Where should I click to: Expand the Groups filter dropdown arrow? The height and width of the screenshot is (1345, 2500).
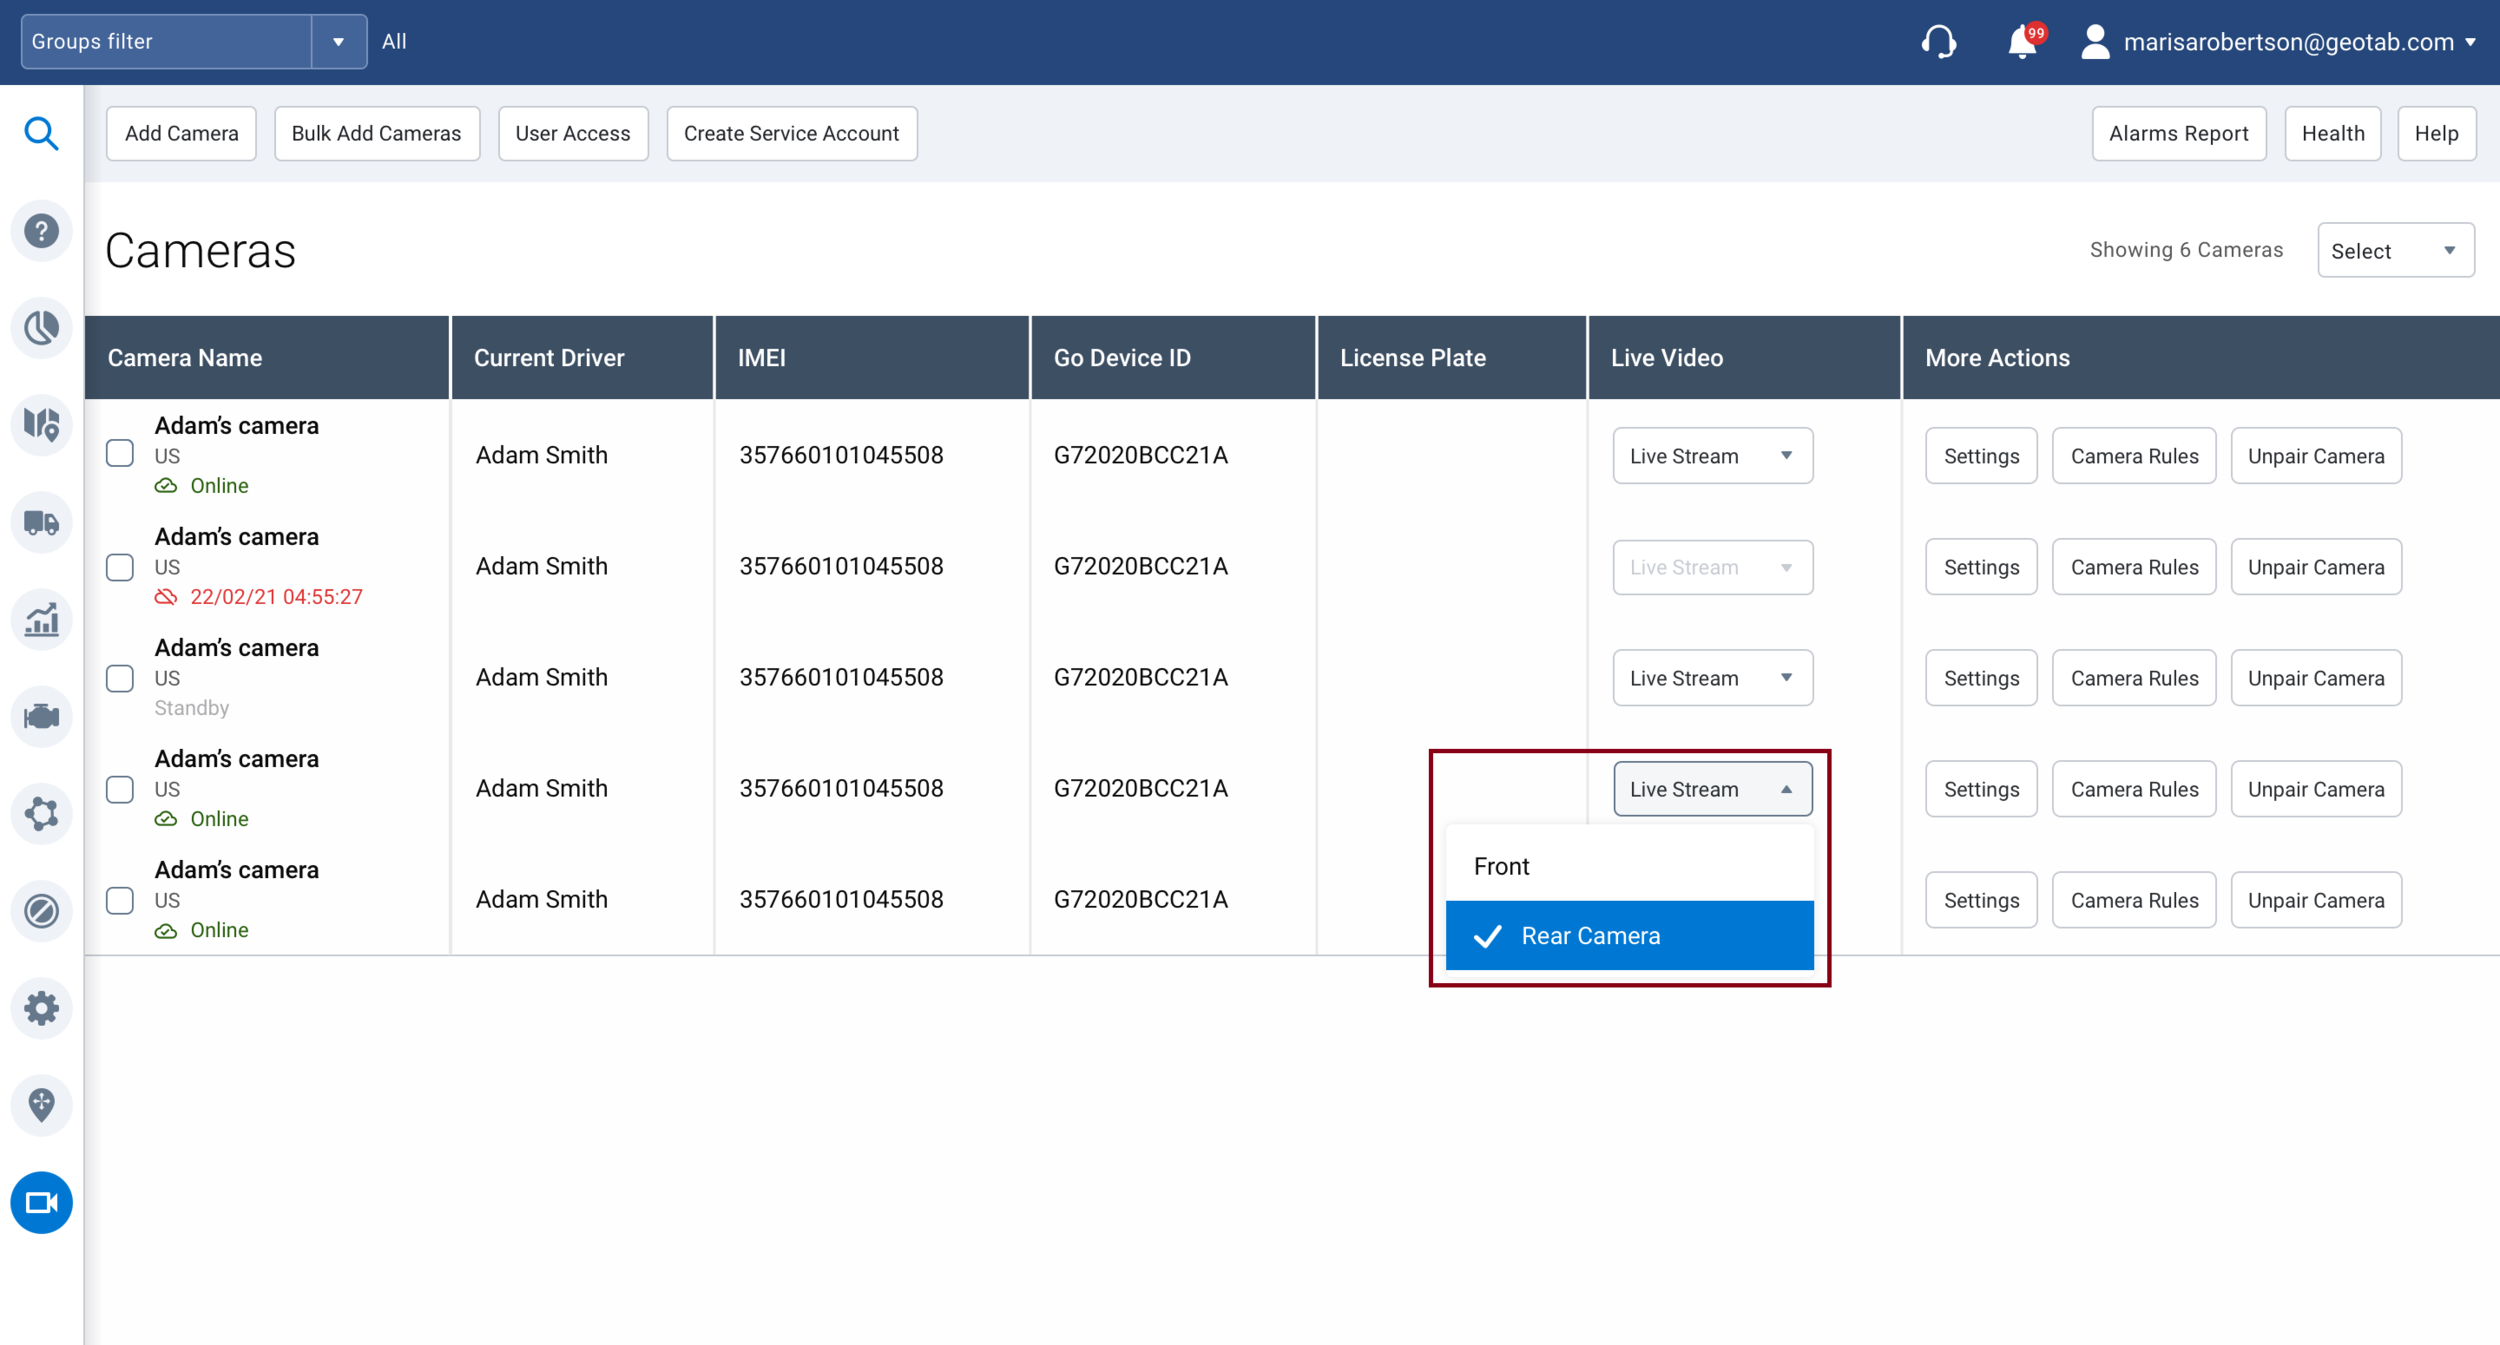point(339,42)
